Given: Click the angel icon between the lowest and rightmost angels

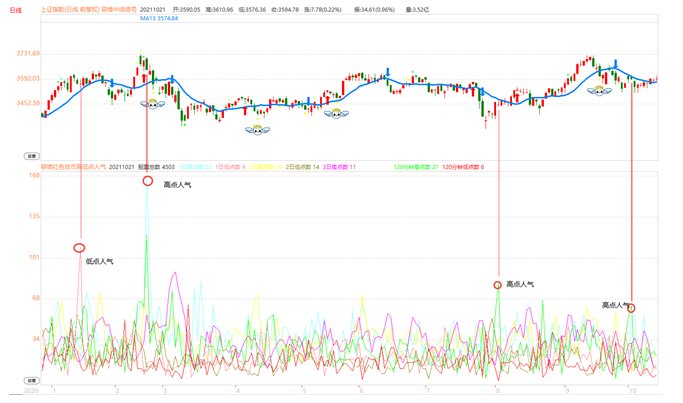Looking at the screenshot, I should [x=336, y=114].
